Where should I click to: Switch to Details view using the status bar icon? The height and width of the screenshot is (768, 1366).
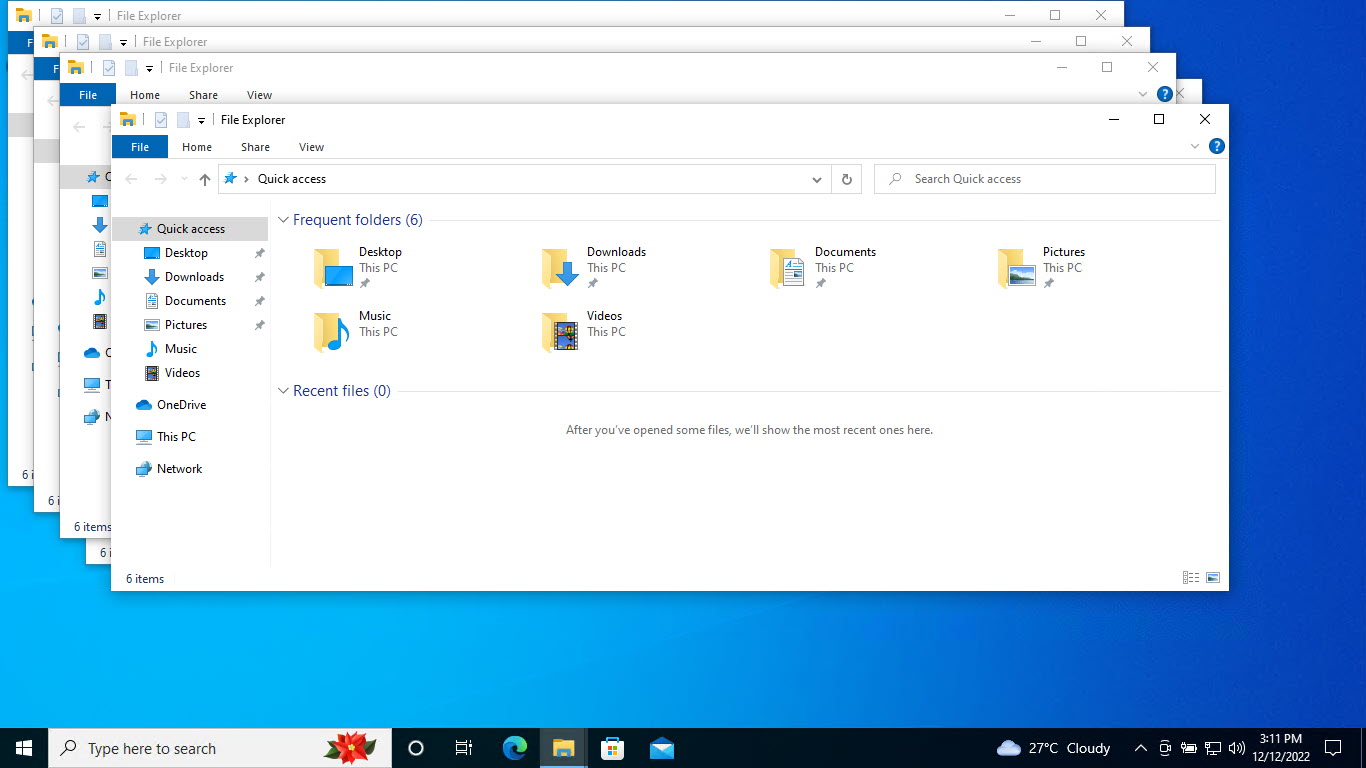pos(1190,577)
